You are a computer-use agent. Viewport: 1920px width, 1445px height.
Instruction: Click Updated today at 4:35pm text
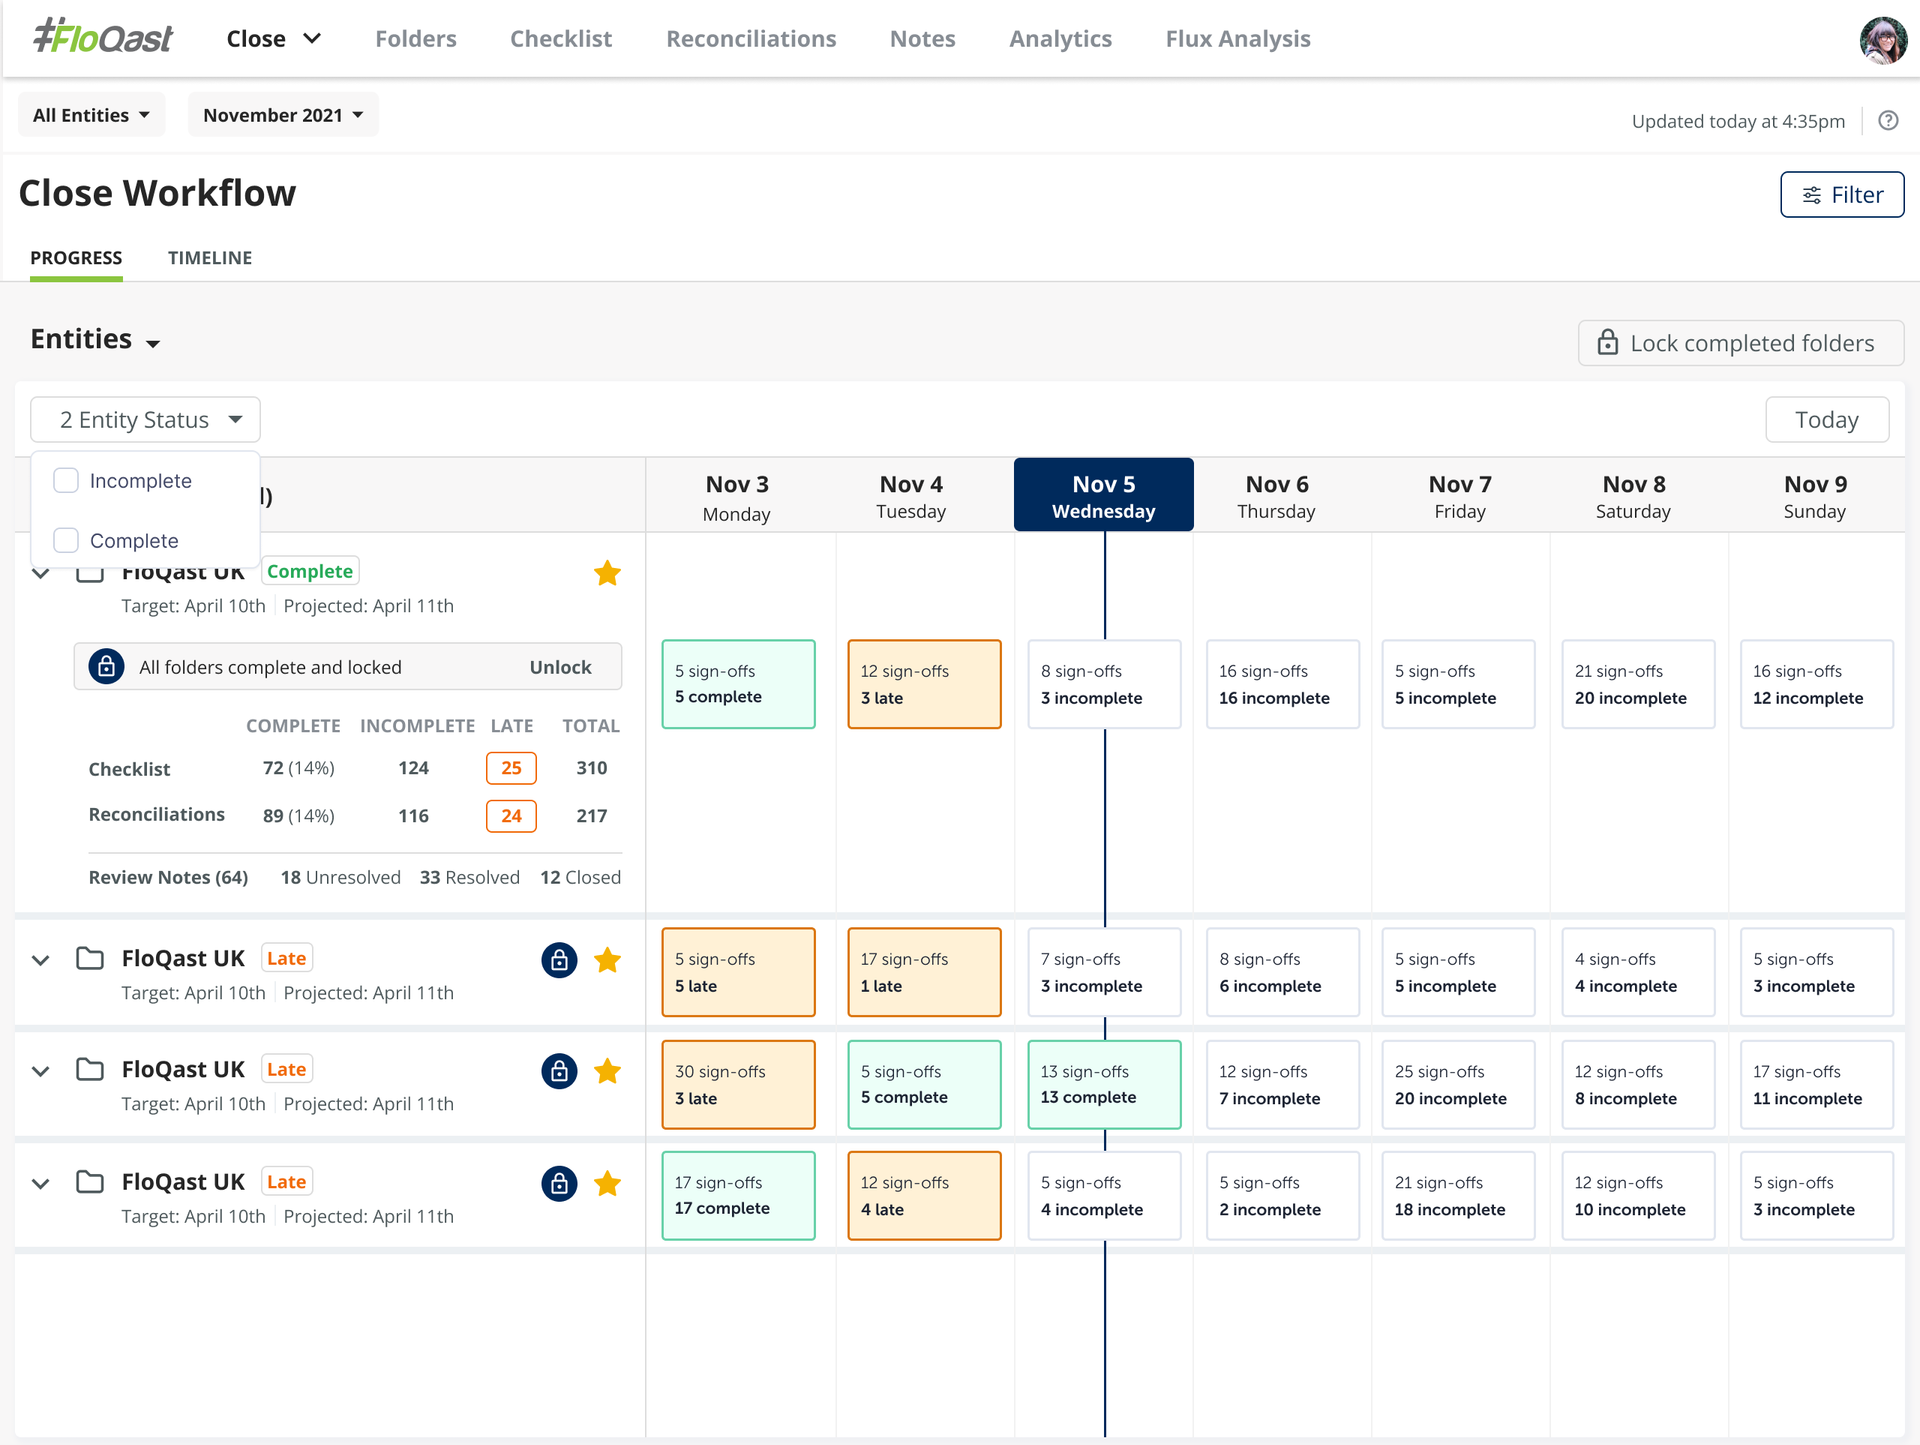pos(1738,121)
